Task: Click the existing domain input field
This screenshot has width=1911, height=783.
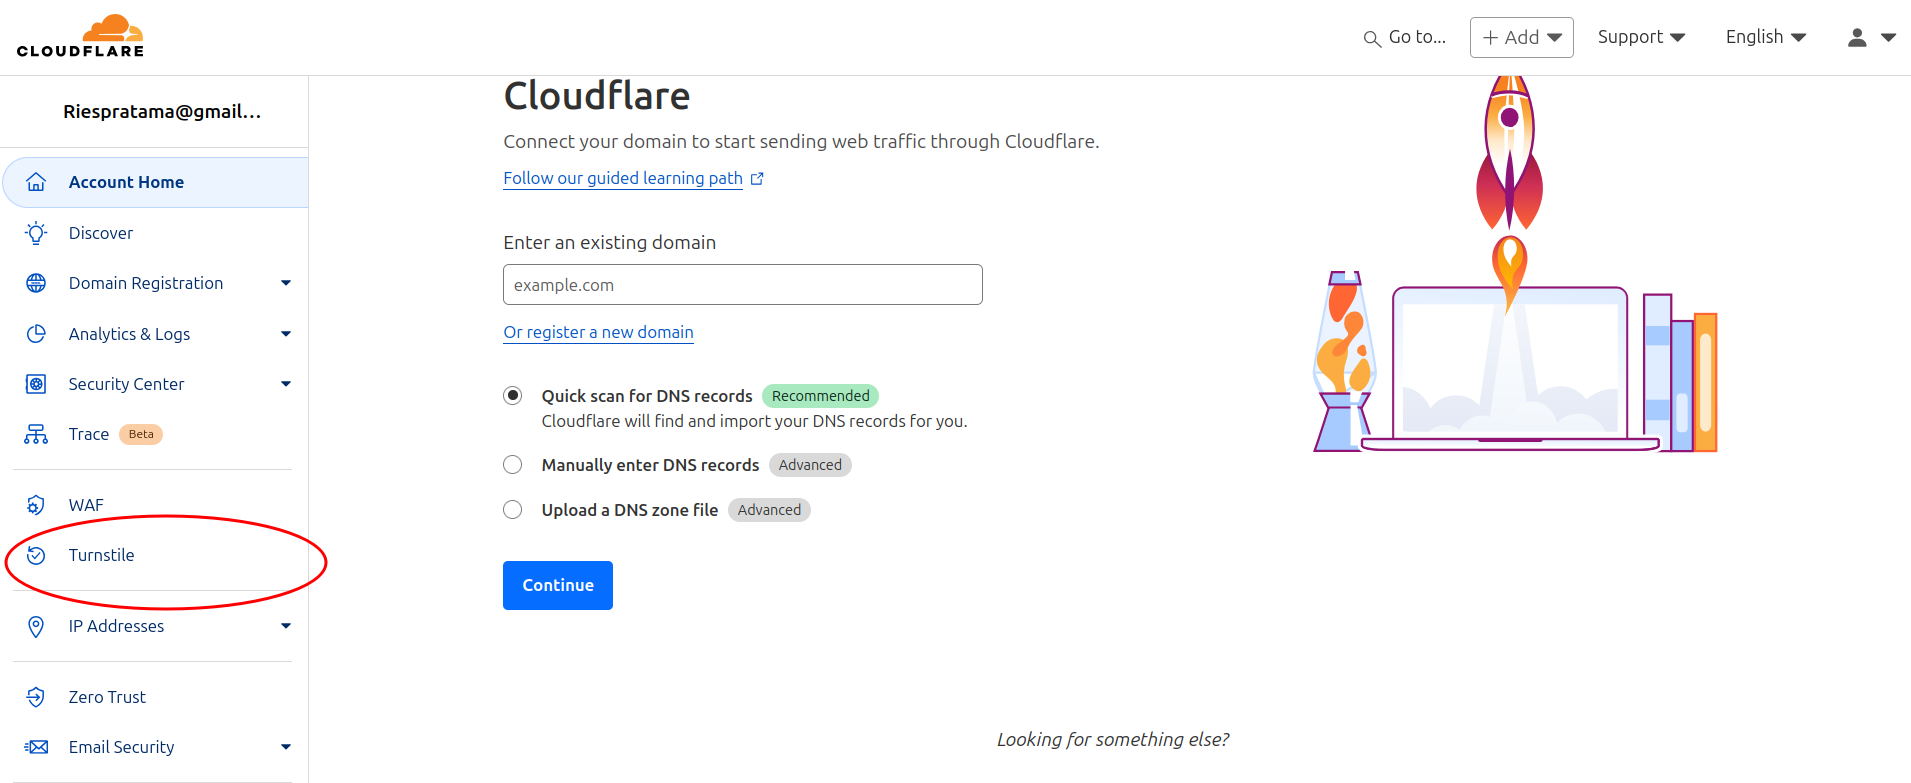Action: click(742, 285)
